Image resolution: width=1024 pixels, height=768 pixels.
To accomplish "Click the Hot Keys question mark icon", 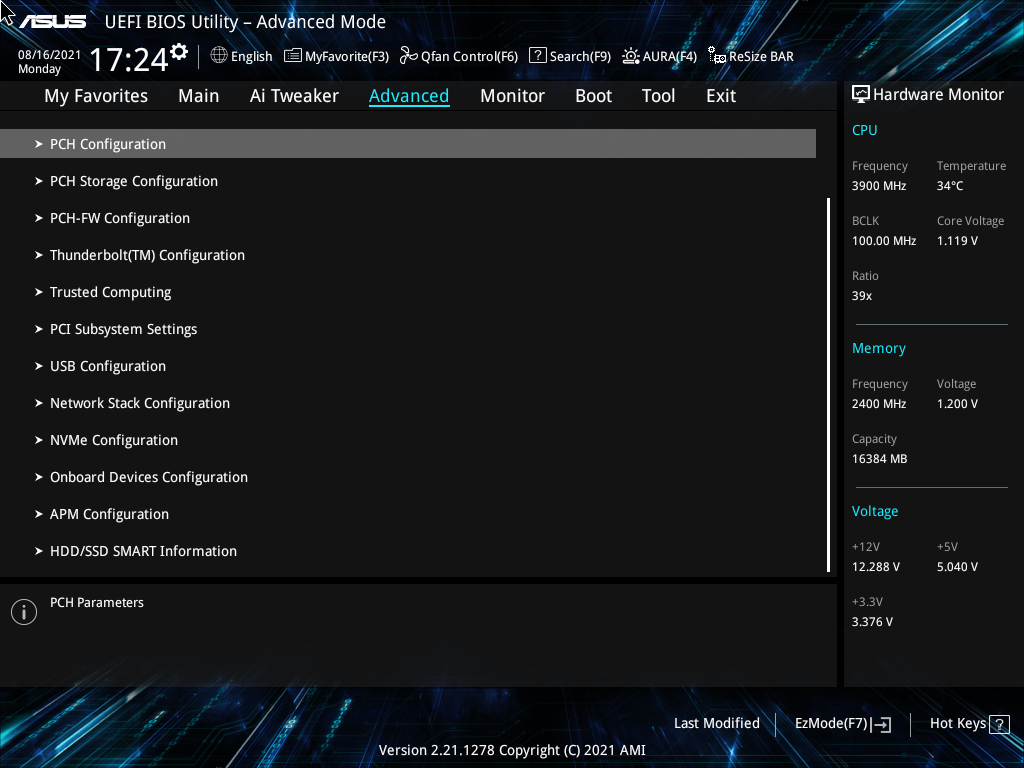I will pos(999,724).
